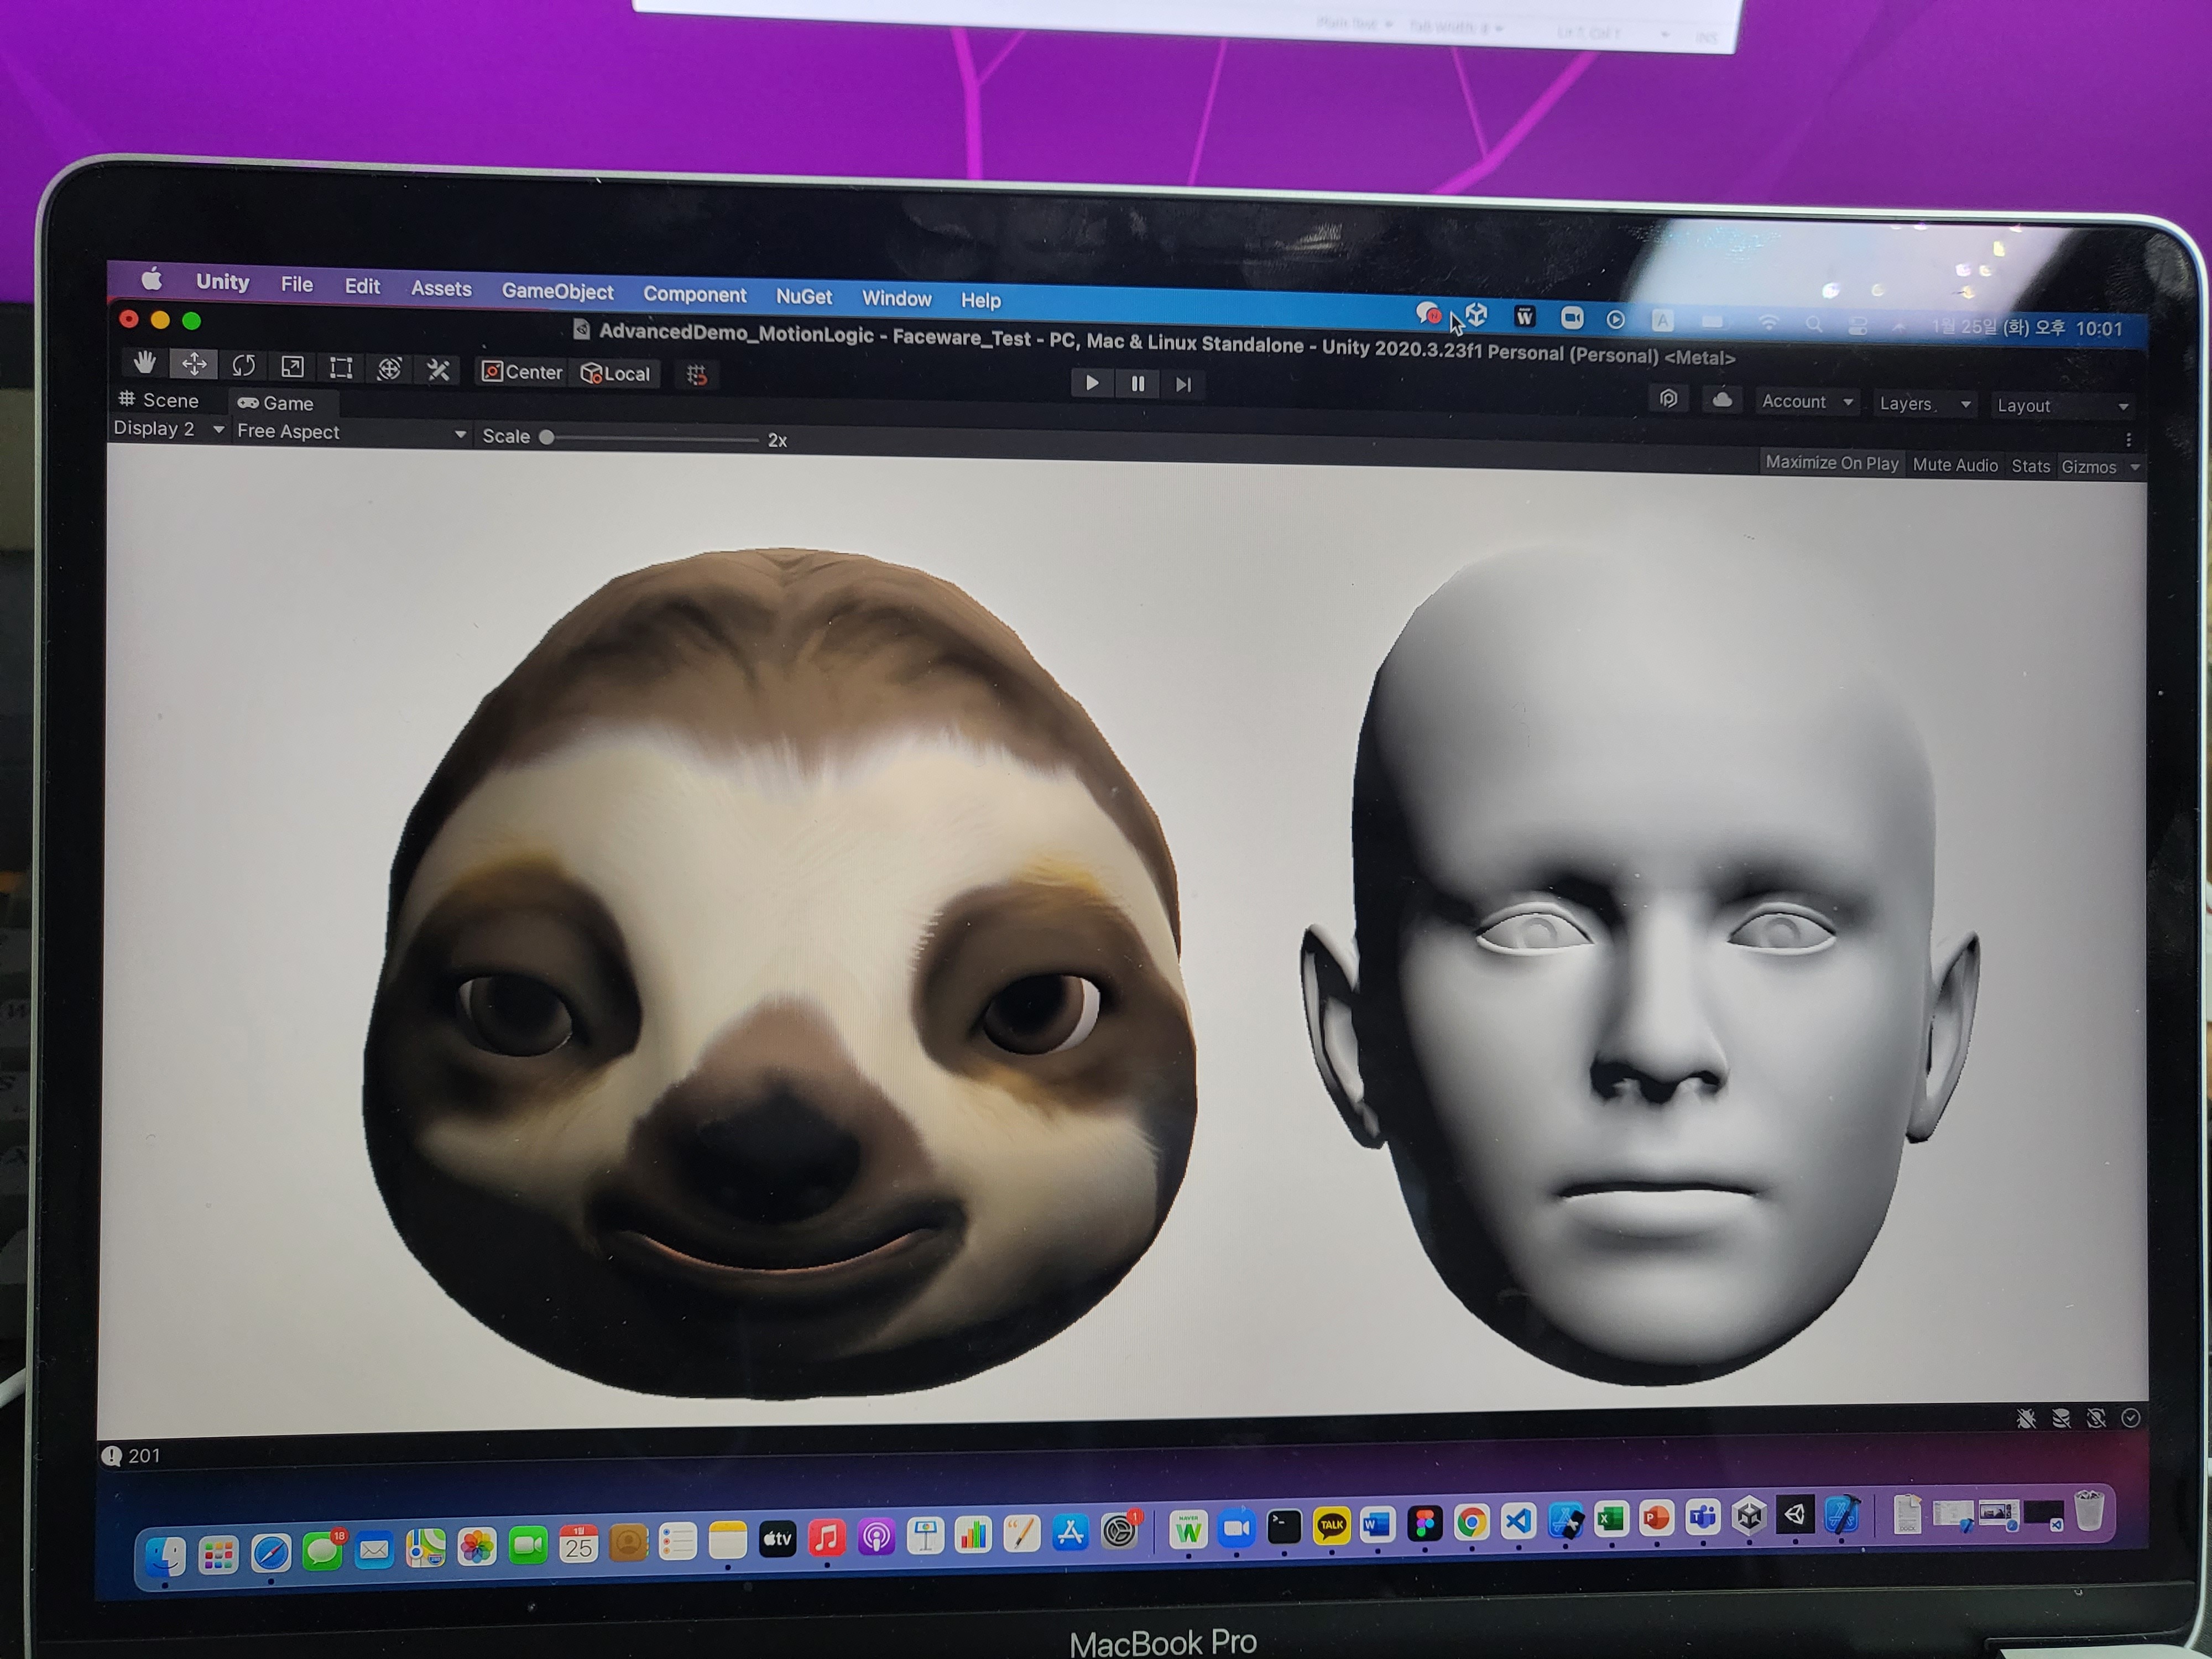Click the Pause button
Viewport: 2212px width, 1659px height.
point(1137,384)
